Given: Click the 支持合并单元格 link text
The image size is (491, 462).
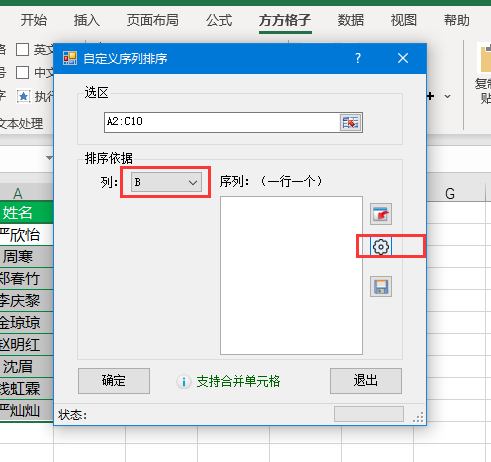Looking at the screenshot, I should point(238,381).
